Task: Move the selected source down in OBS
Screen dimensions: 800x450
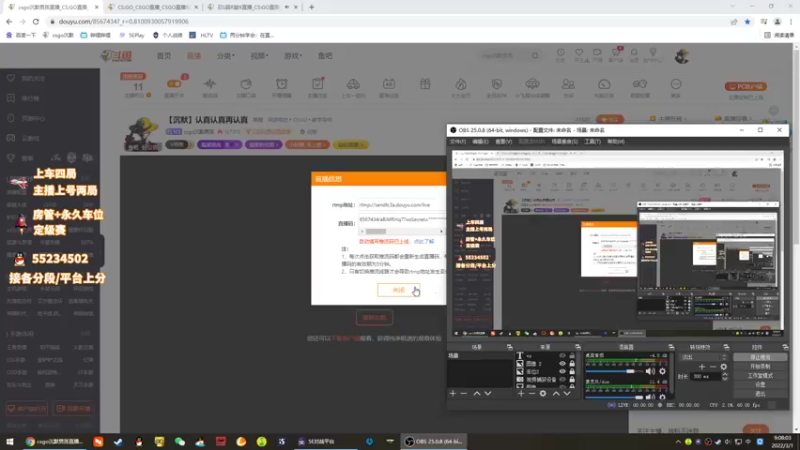Action: pyautogui.click(x=567, y=393)
